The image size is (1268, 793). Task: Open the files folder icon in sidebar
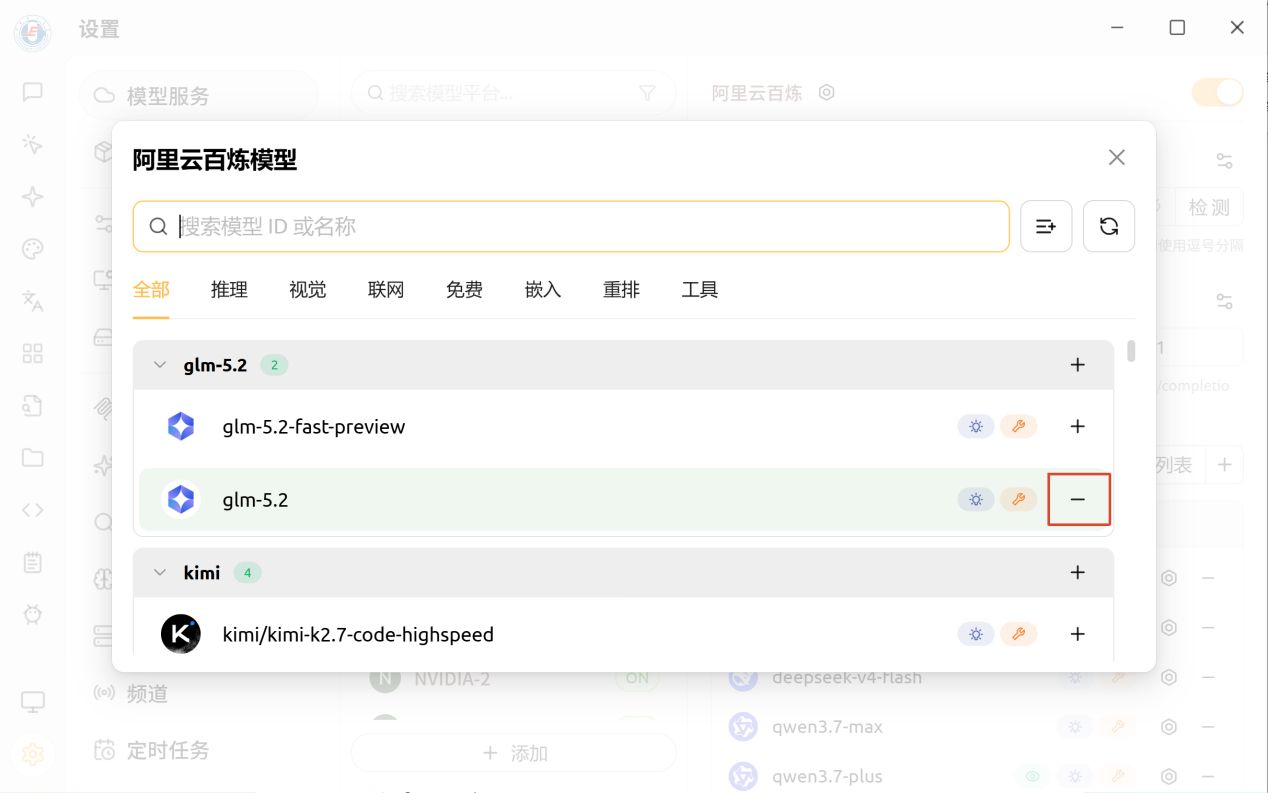tap(33, 458)
